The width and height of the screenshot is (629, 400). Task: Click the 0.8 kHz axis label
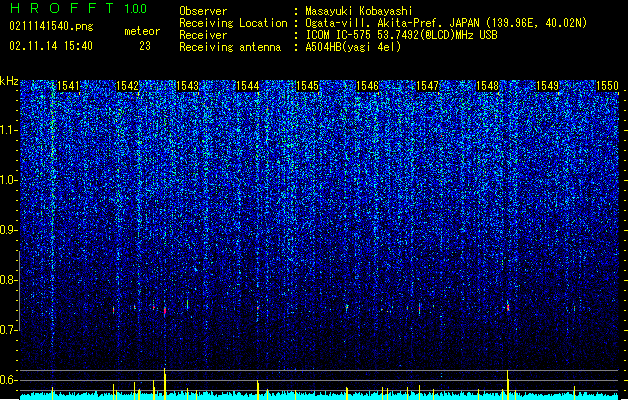8,280
